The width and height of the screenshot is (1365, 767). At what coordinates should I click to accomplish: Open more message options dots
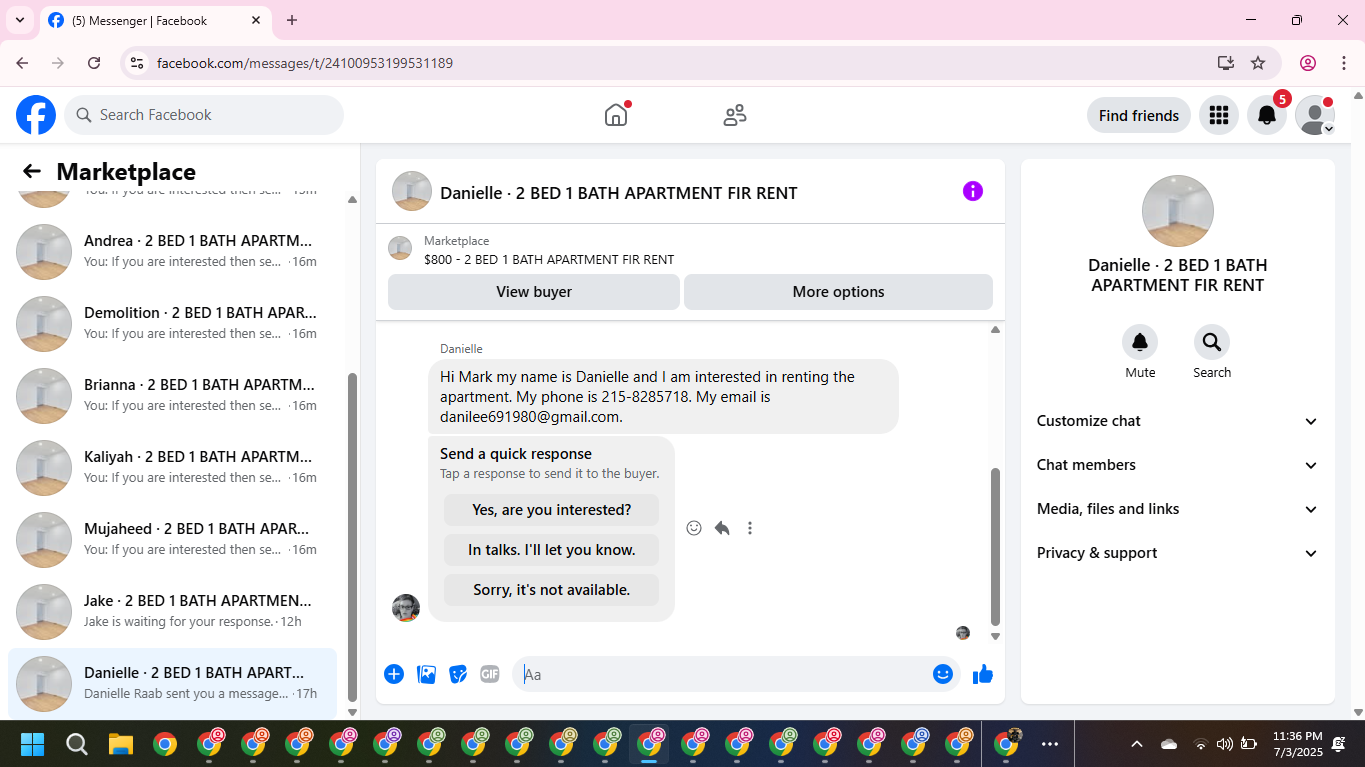[x=750, y=528]
